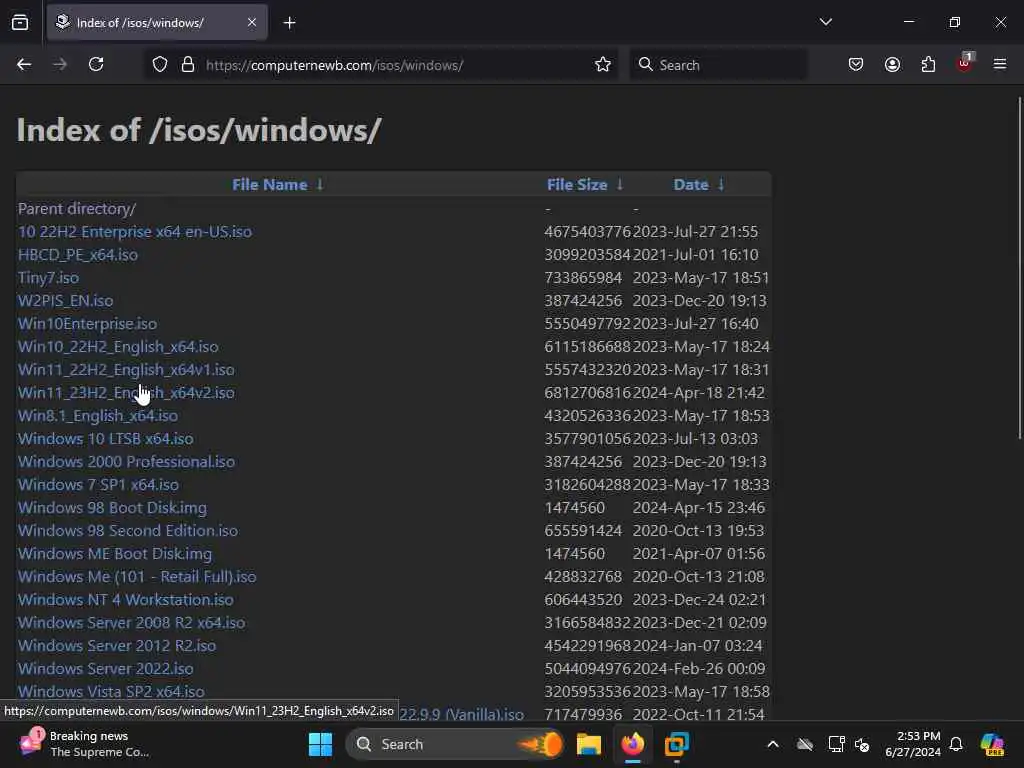This screenshot has height=768, width=1024.
Task: Click the muted volume tray icon
Action: pos(862,744)
